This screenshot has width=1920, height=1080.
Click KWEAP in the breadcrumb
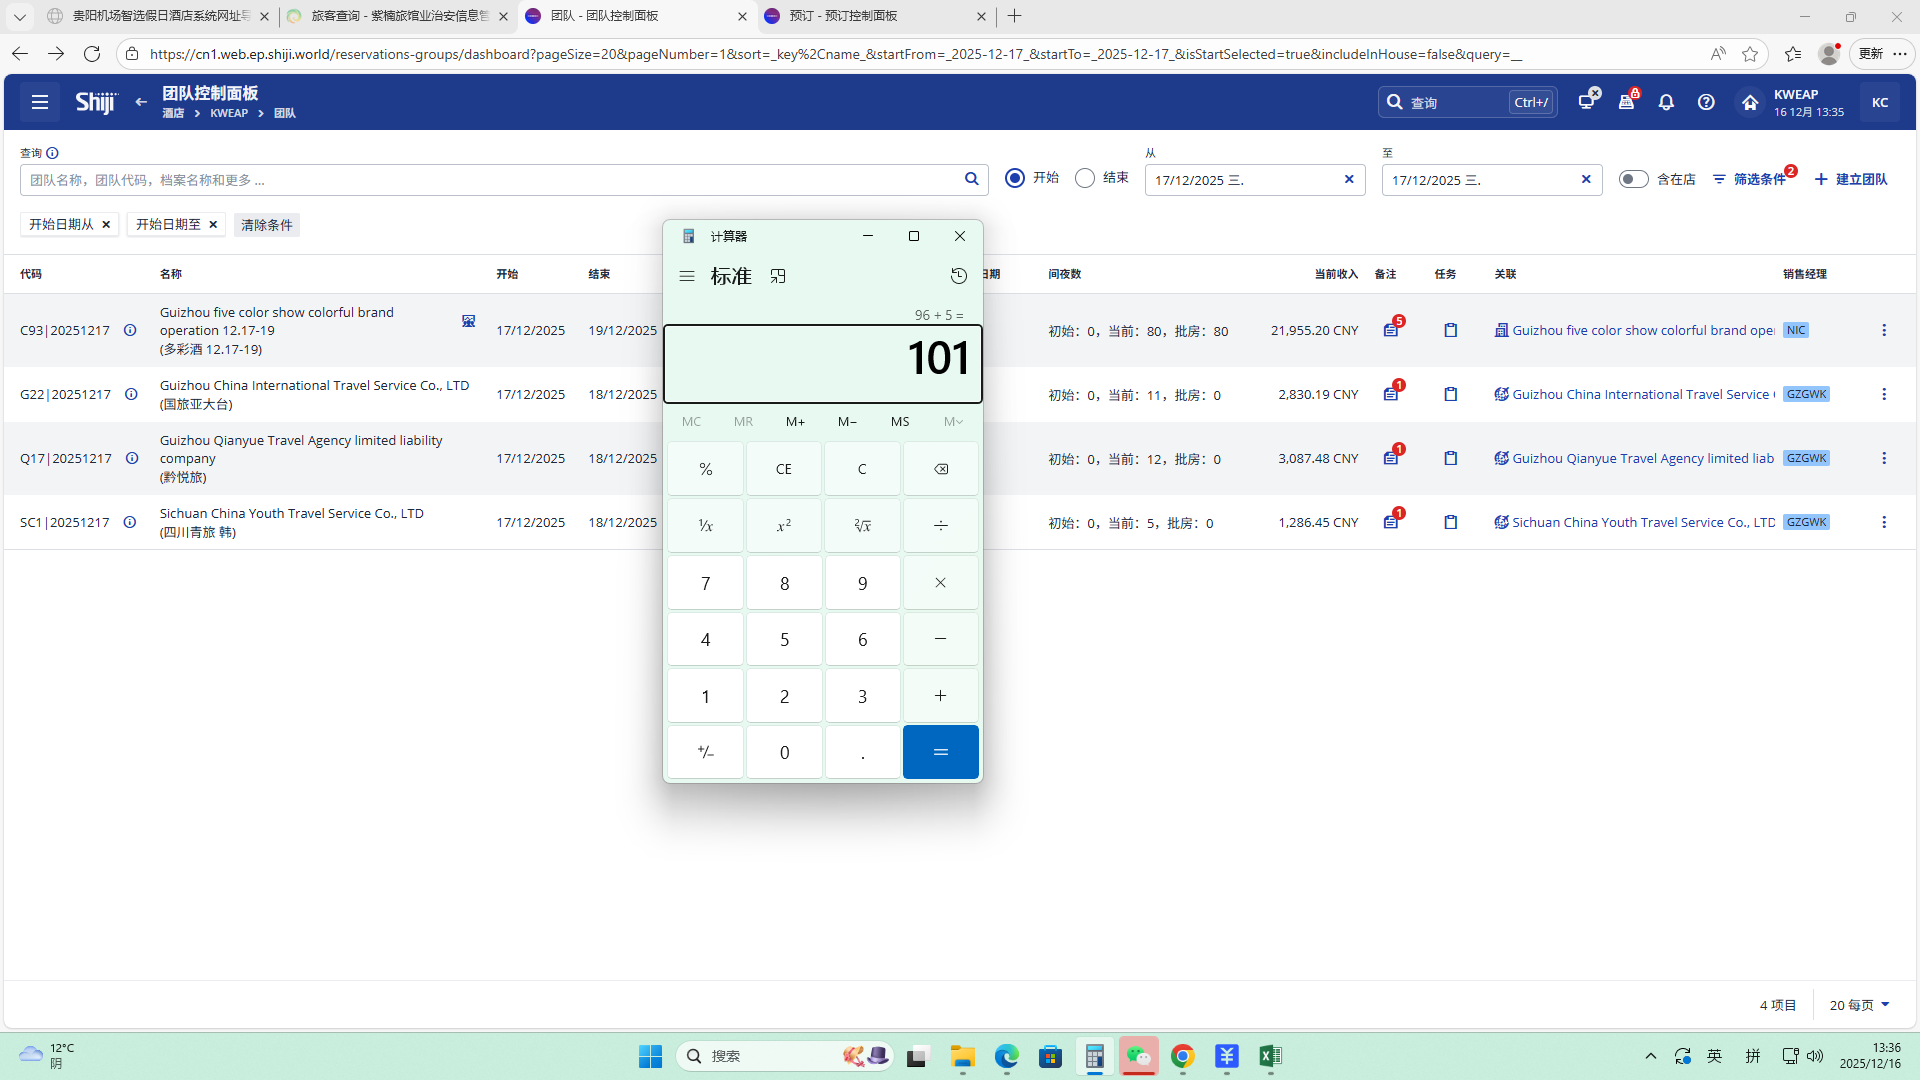pos(229,113)
